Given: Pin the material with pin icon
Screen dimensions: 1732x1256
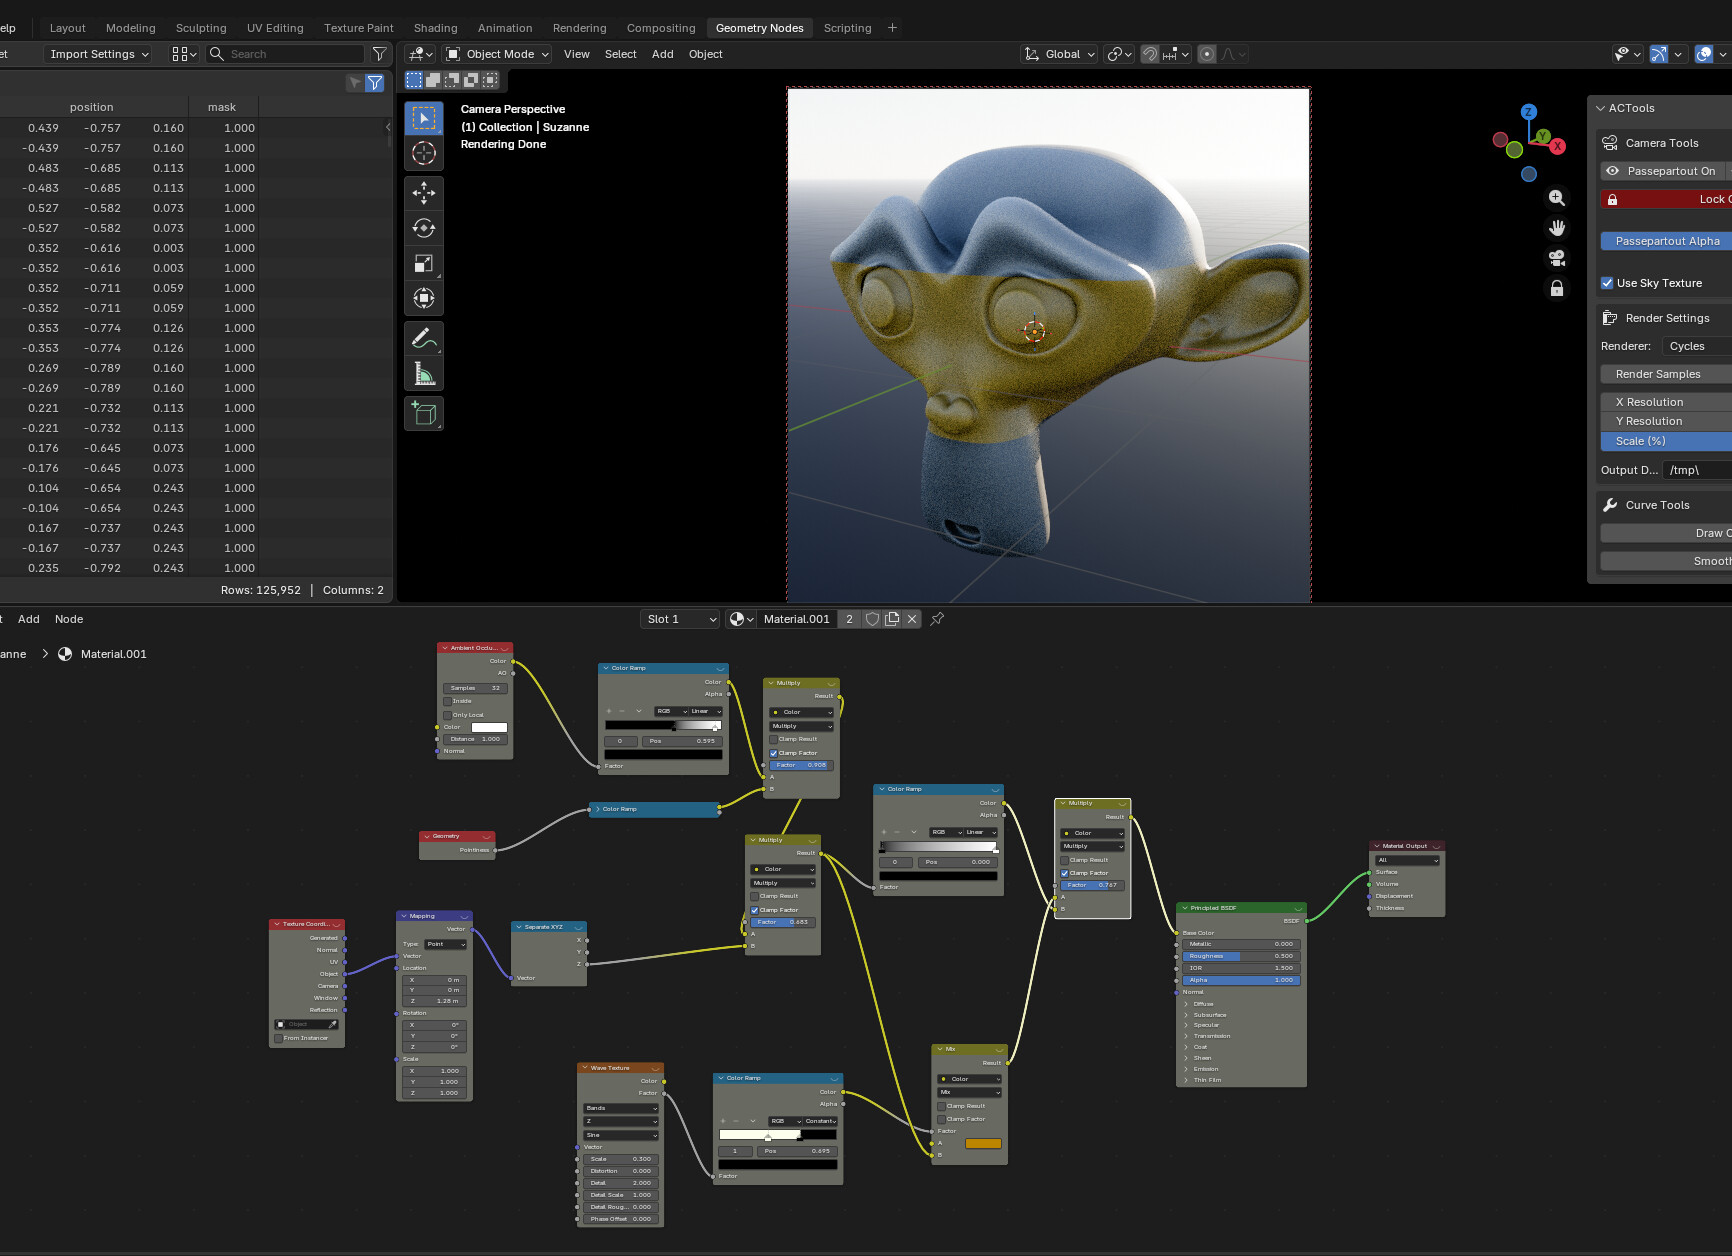Looking at the screenshot, I should 937,619.
